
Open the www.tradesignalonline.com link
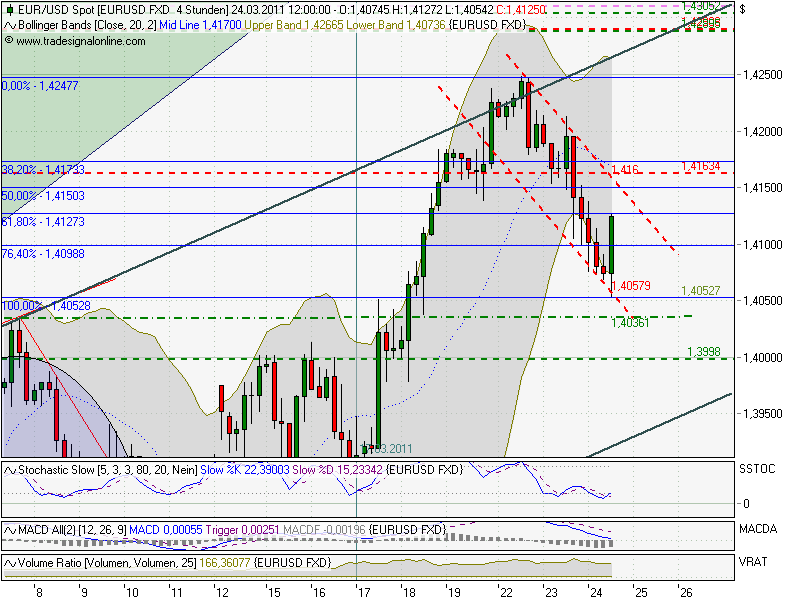click(x=80, y=41)
